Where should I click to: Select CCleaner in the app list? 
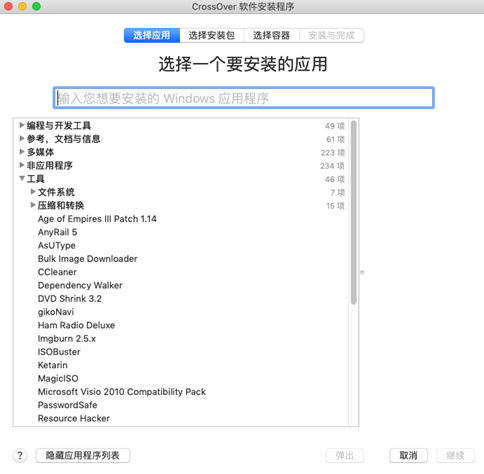click(x=57, y=272)
